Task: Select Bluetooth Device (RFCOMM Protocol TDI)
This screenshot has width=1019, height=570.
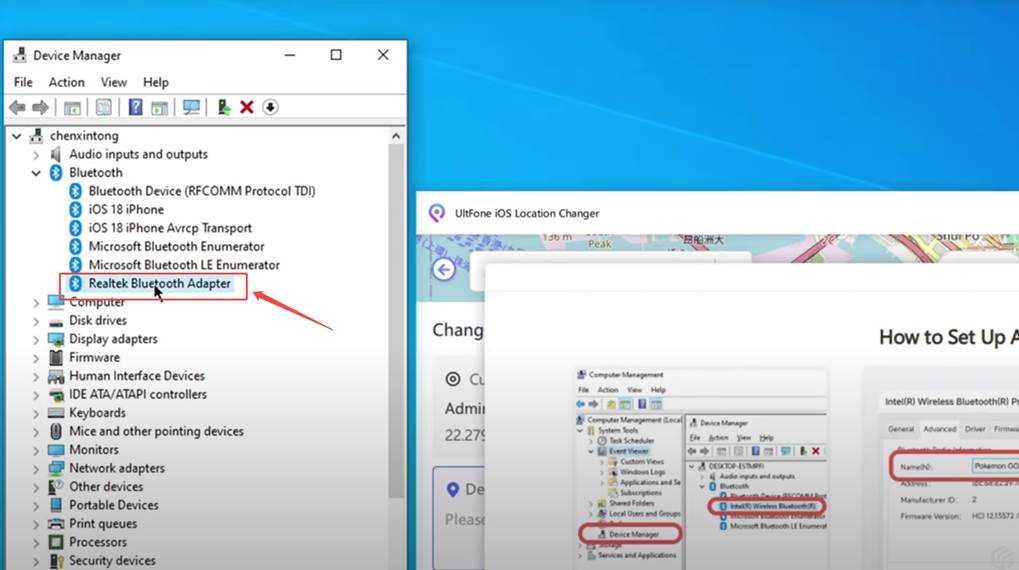Action: pos(201,191)
